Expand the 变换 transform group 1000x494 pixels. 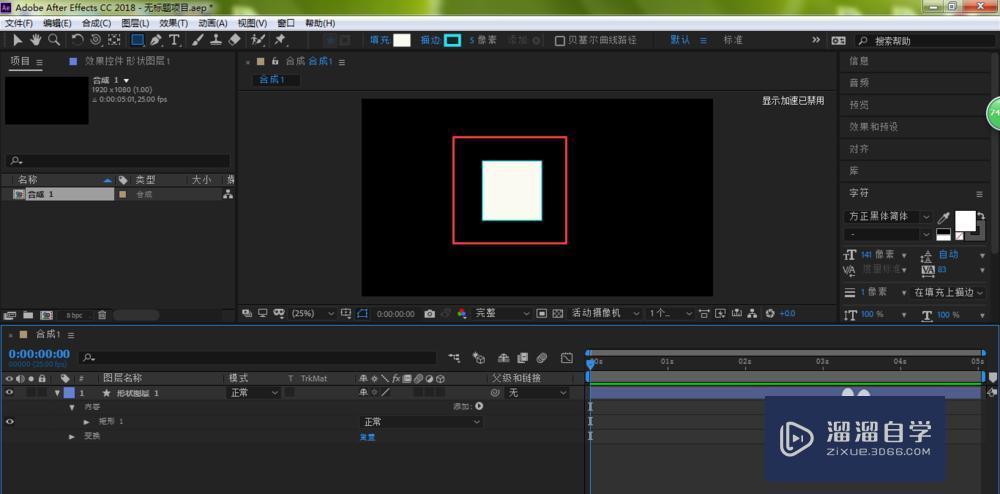pos(72,437)
